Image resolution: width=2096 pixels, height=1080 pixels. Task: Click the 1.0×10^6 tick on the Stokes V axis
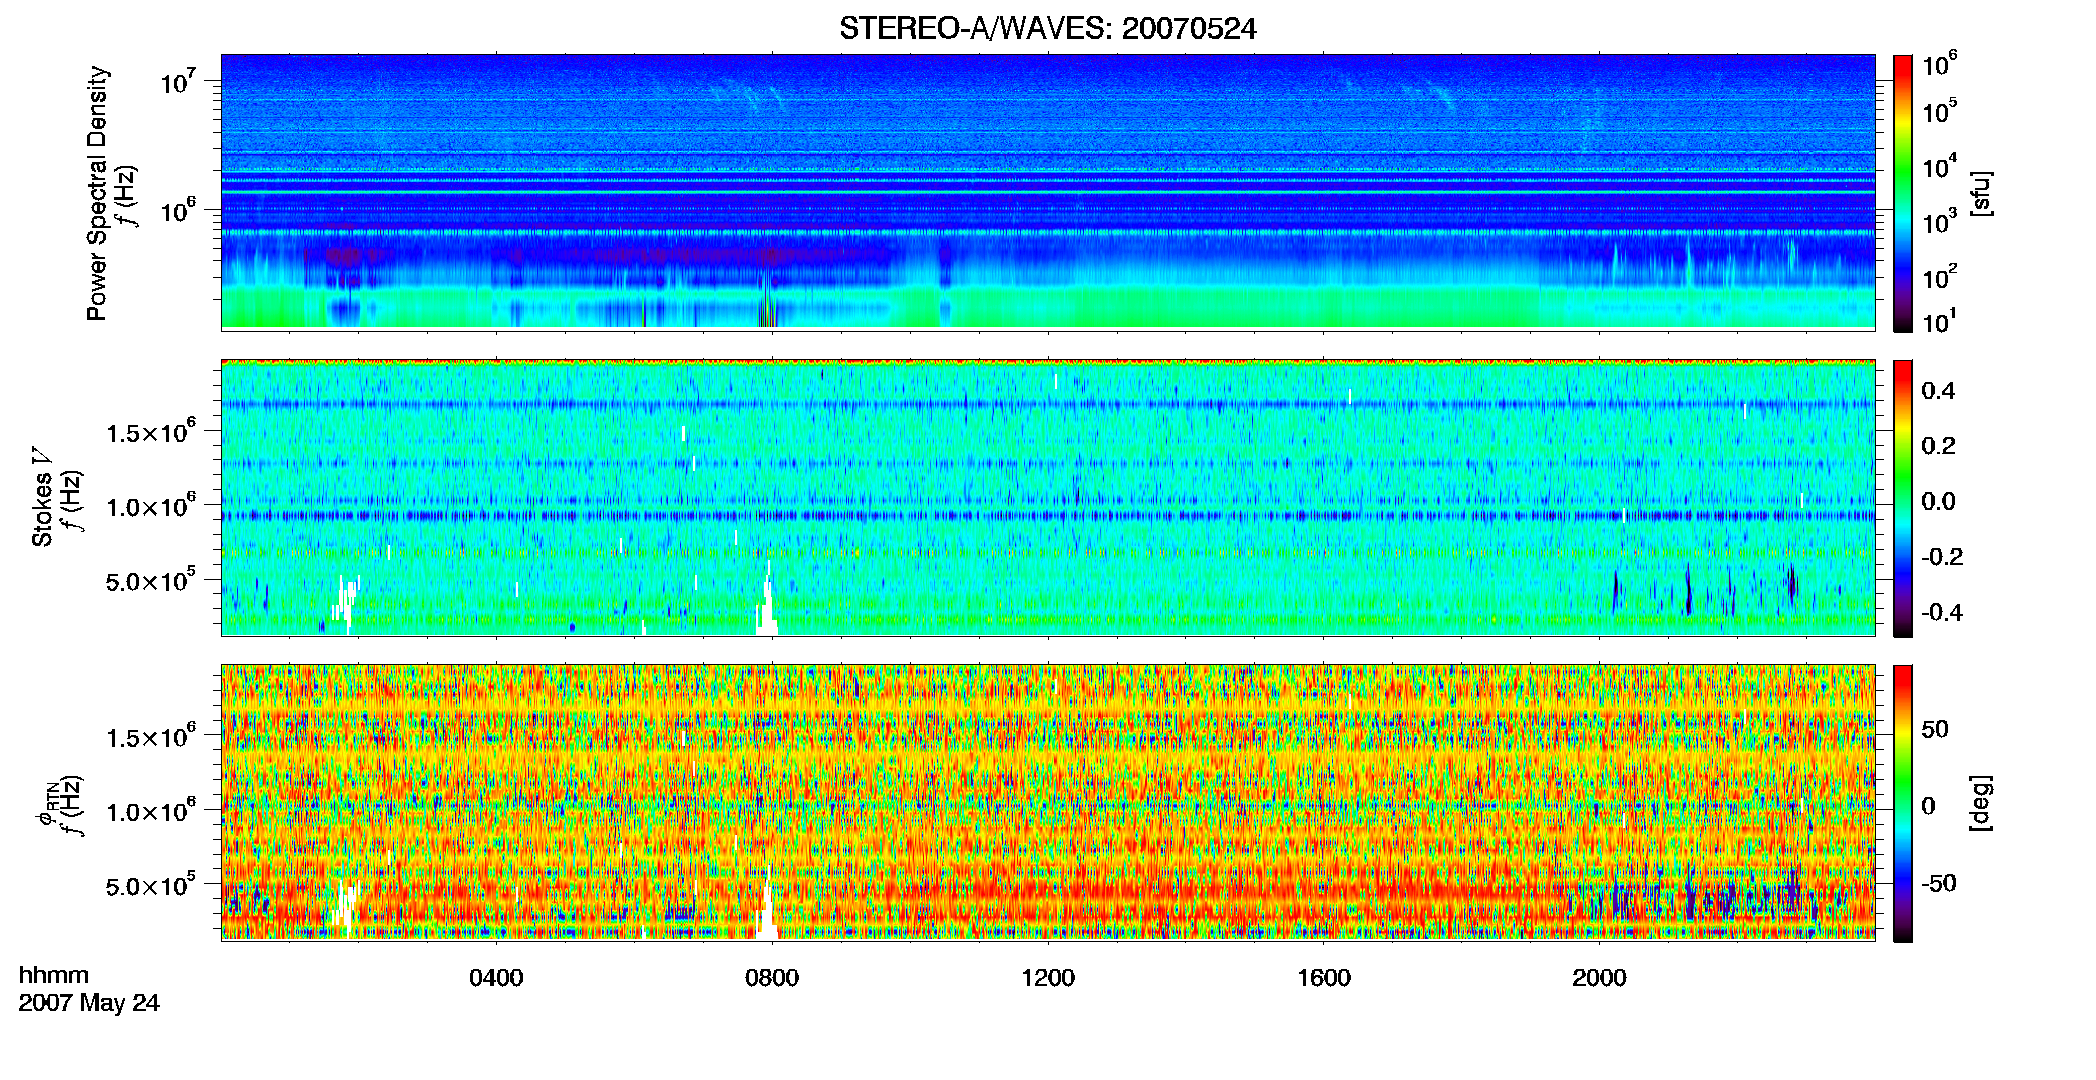point(150,506)
